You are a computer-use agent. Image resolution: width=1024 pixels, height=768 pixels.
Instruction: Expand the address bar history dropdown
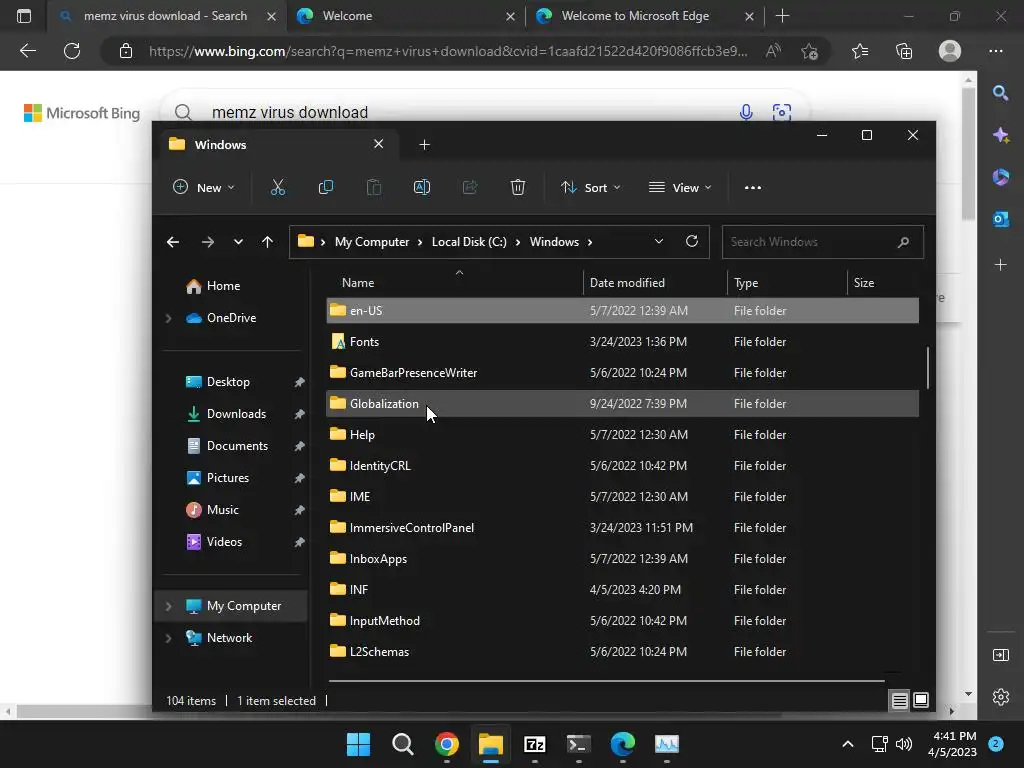659,241
